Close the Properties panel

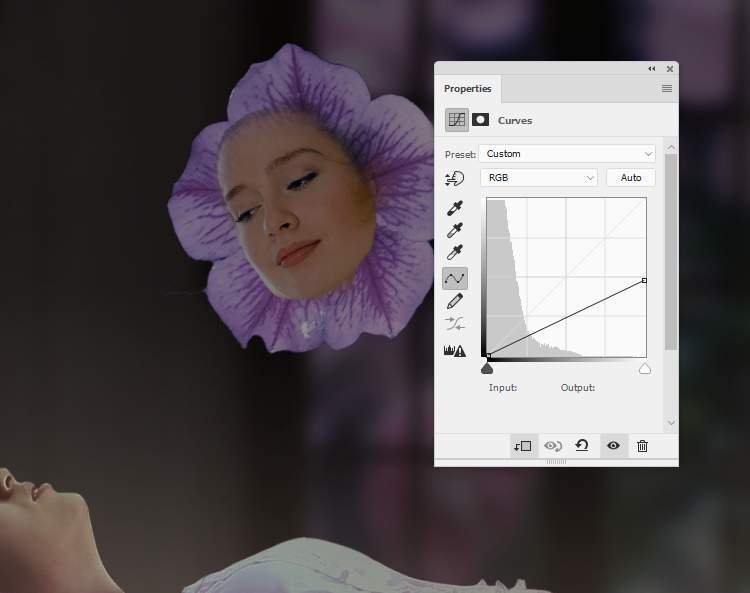pyautogui.click(x=670, y=69)
